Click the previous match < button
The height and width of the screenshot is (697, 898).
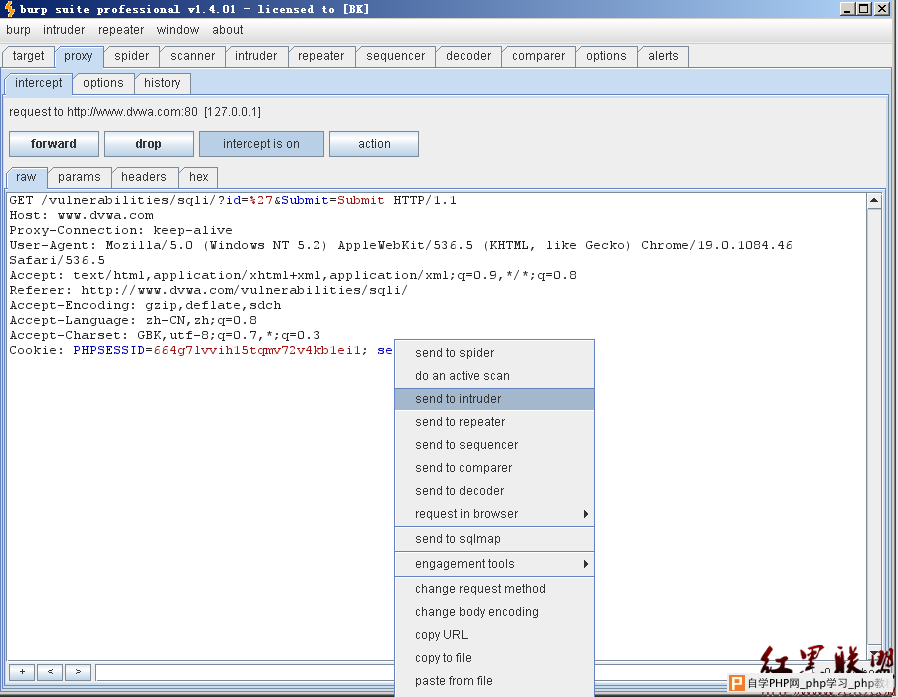[50, 672]
